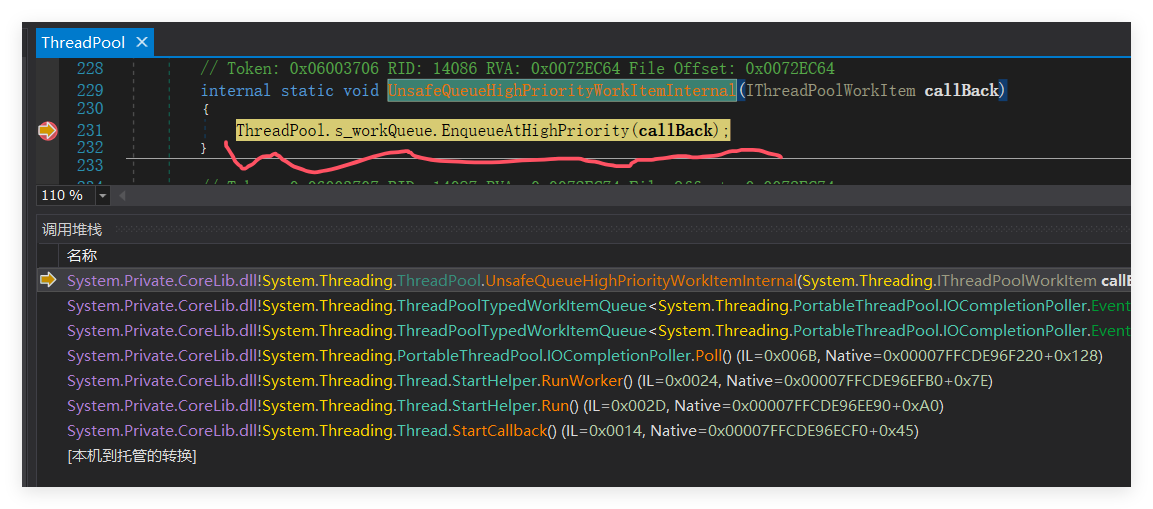Click UnsafeQueueHighPriorityWorkItemInternal method name in code

(x=563, y=90)
